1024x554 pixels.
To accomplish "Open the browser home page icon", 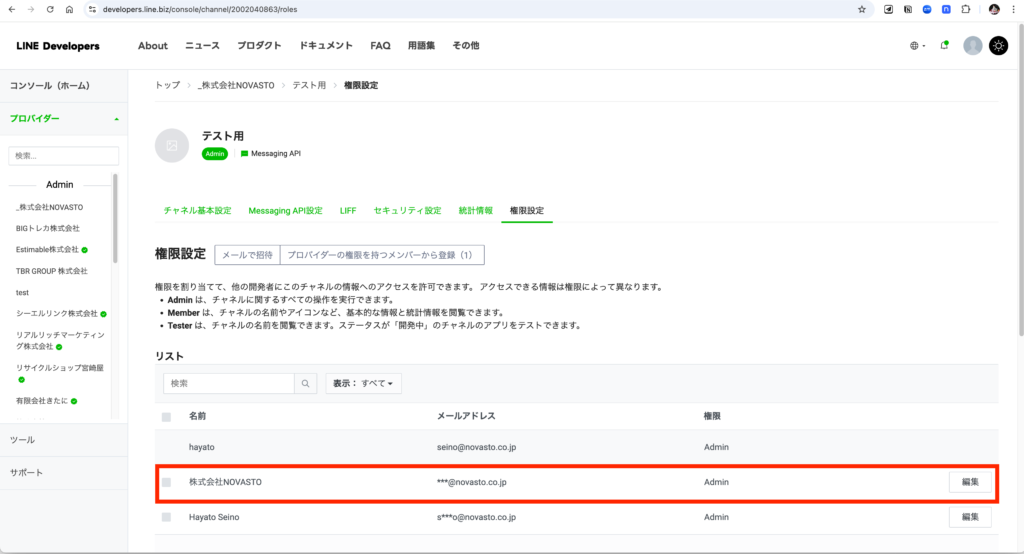I will coord(69,9).
